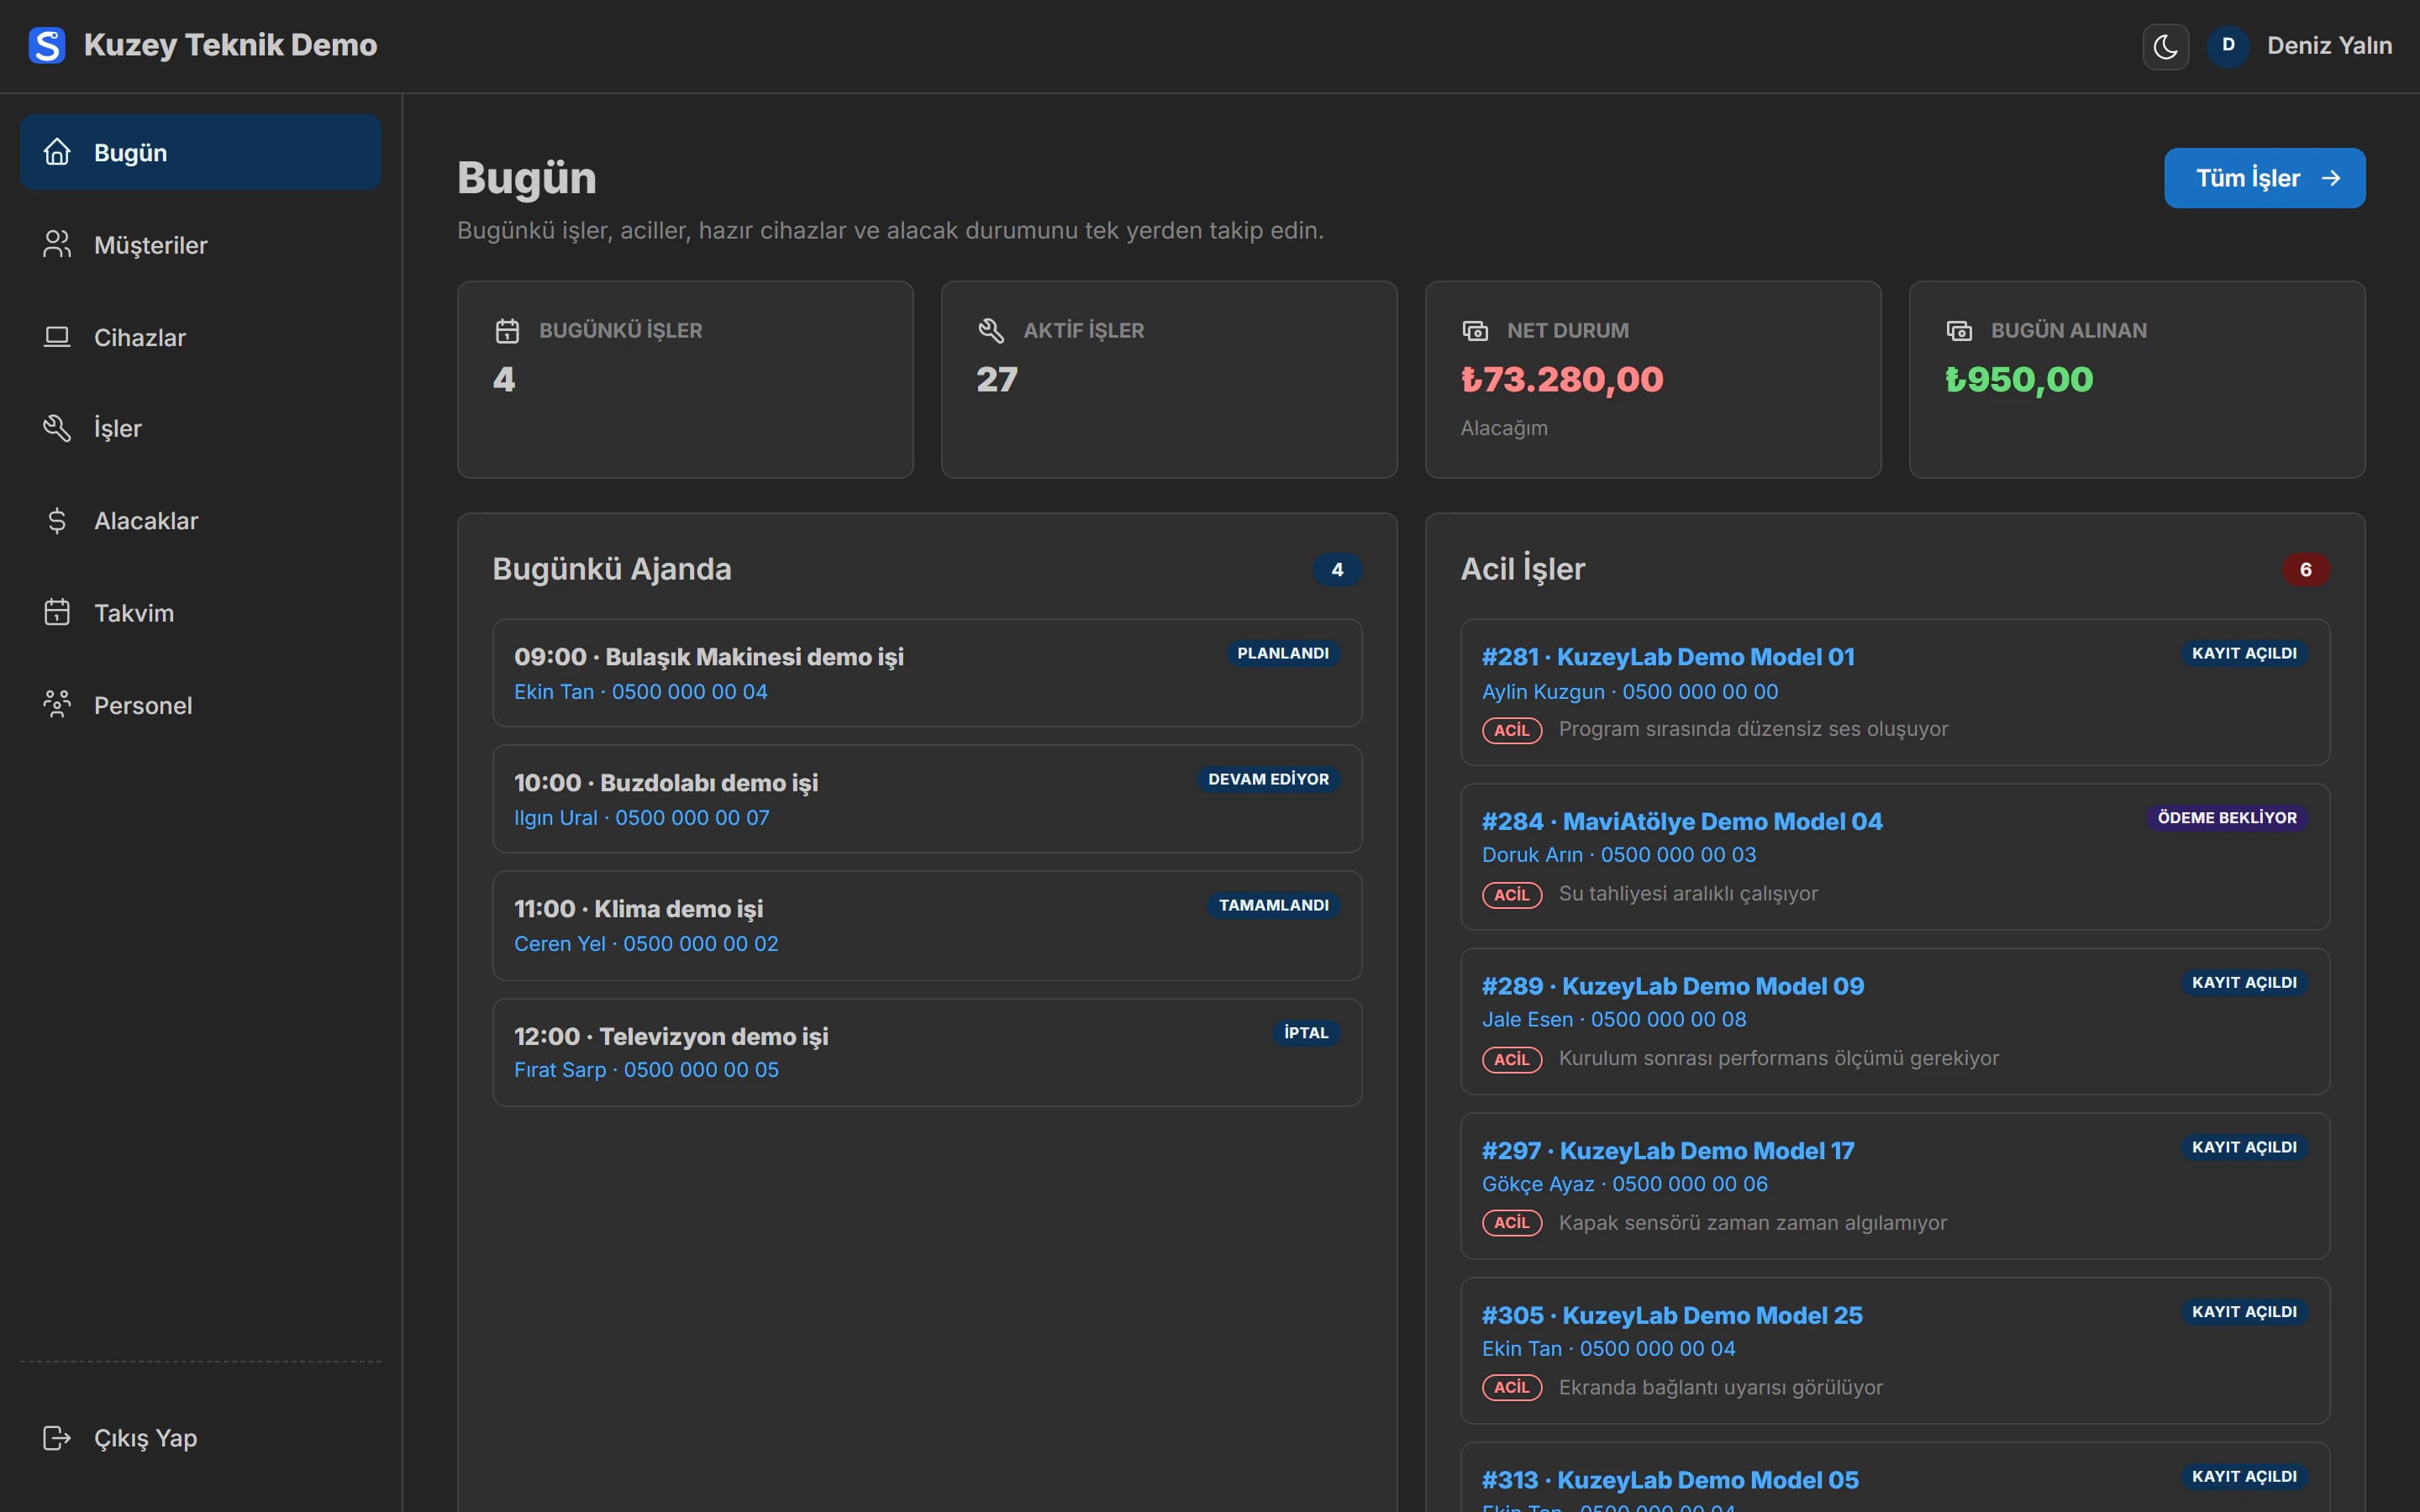Viewport: 2420px width, 1512px height.
Task: Click the Aktif İşler stat card
Action: pyautogui.click(x=1169, y=379)
